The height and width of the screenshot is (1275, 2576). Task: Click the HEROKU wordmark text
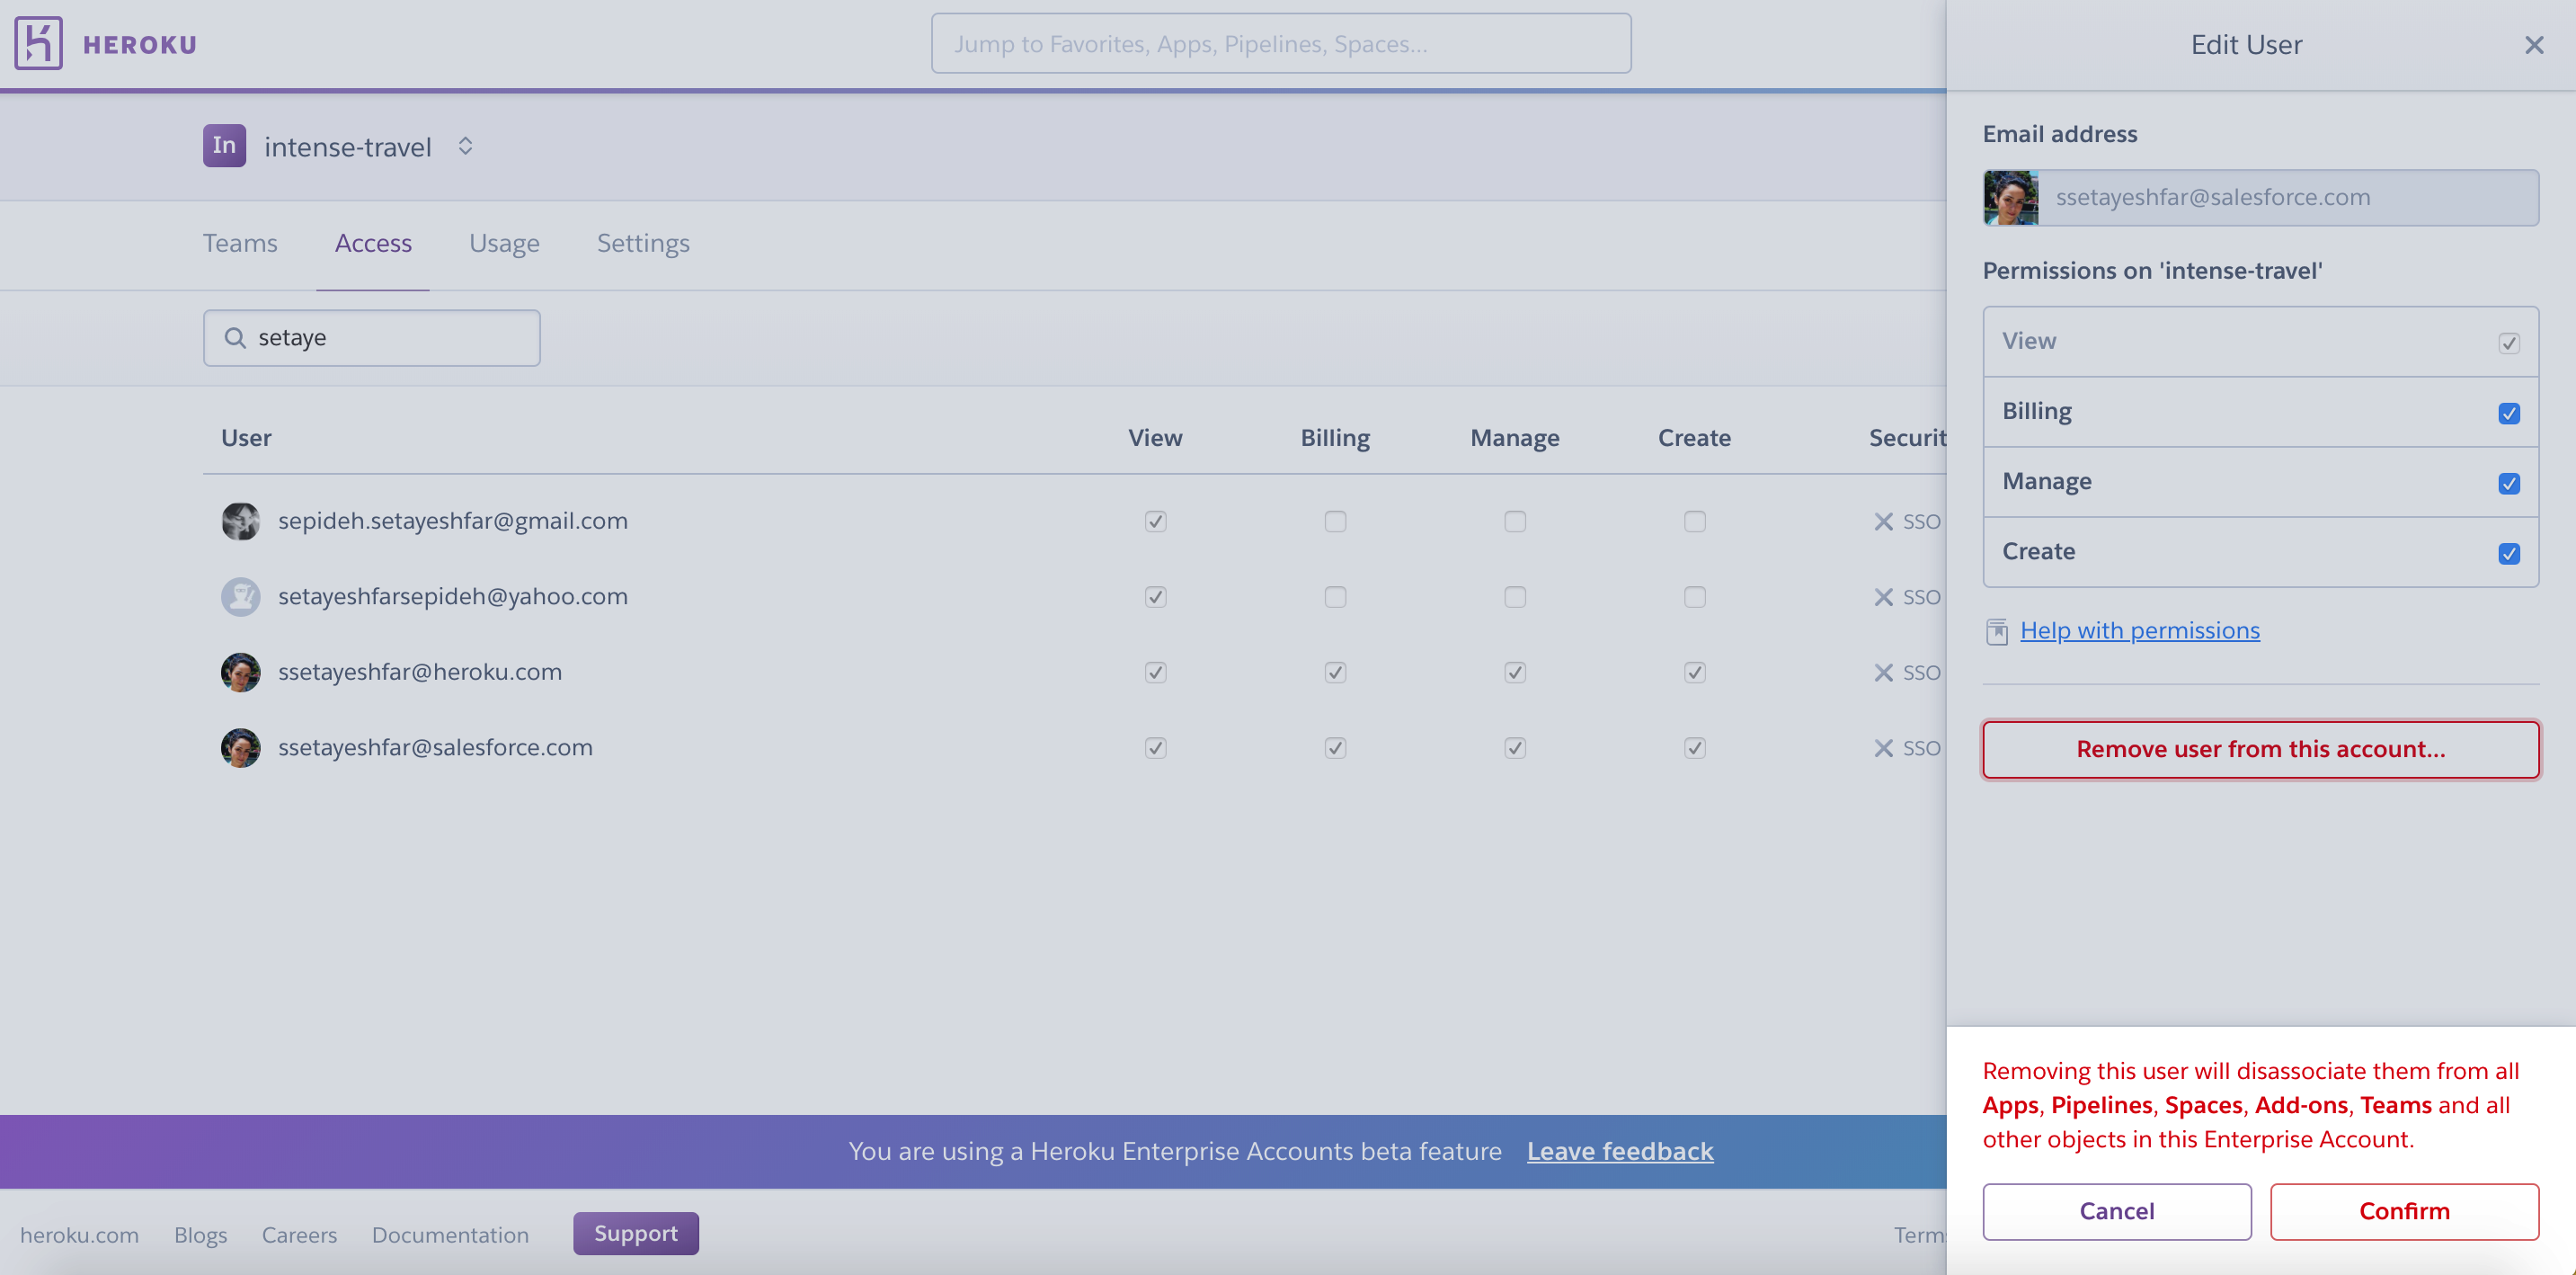[140, 45]
